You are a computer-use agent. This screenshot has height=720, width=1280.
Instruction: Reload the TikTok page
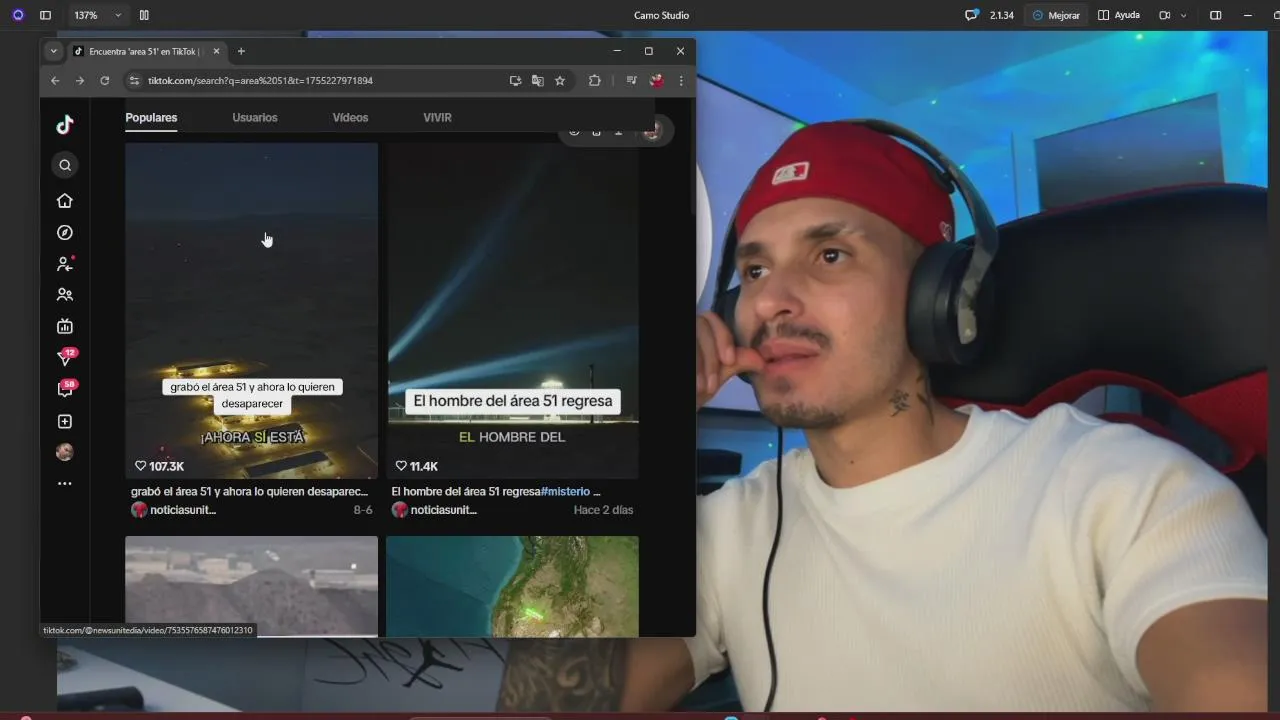(x=104, y=80)
